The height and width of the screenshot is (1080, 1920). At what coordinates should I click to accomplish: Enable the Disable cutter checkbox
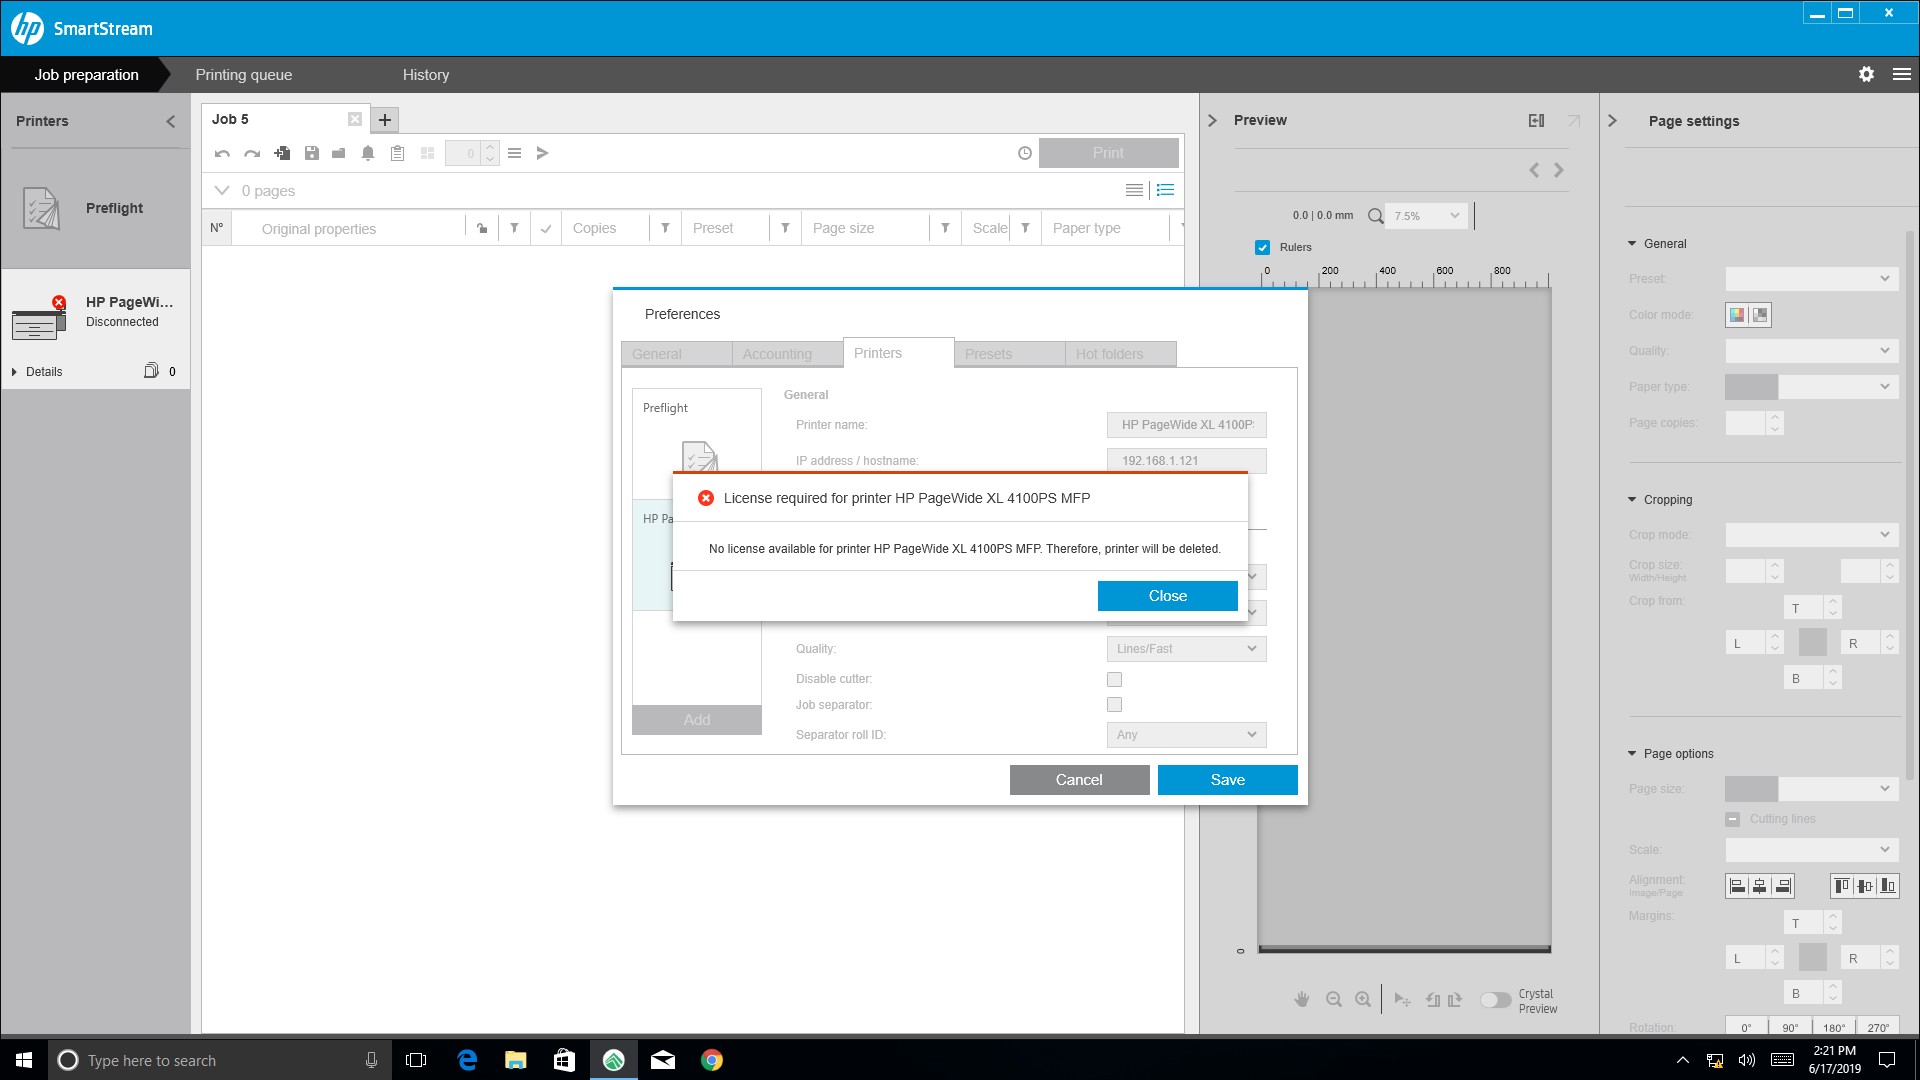pos(1114,678)
